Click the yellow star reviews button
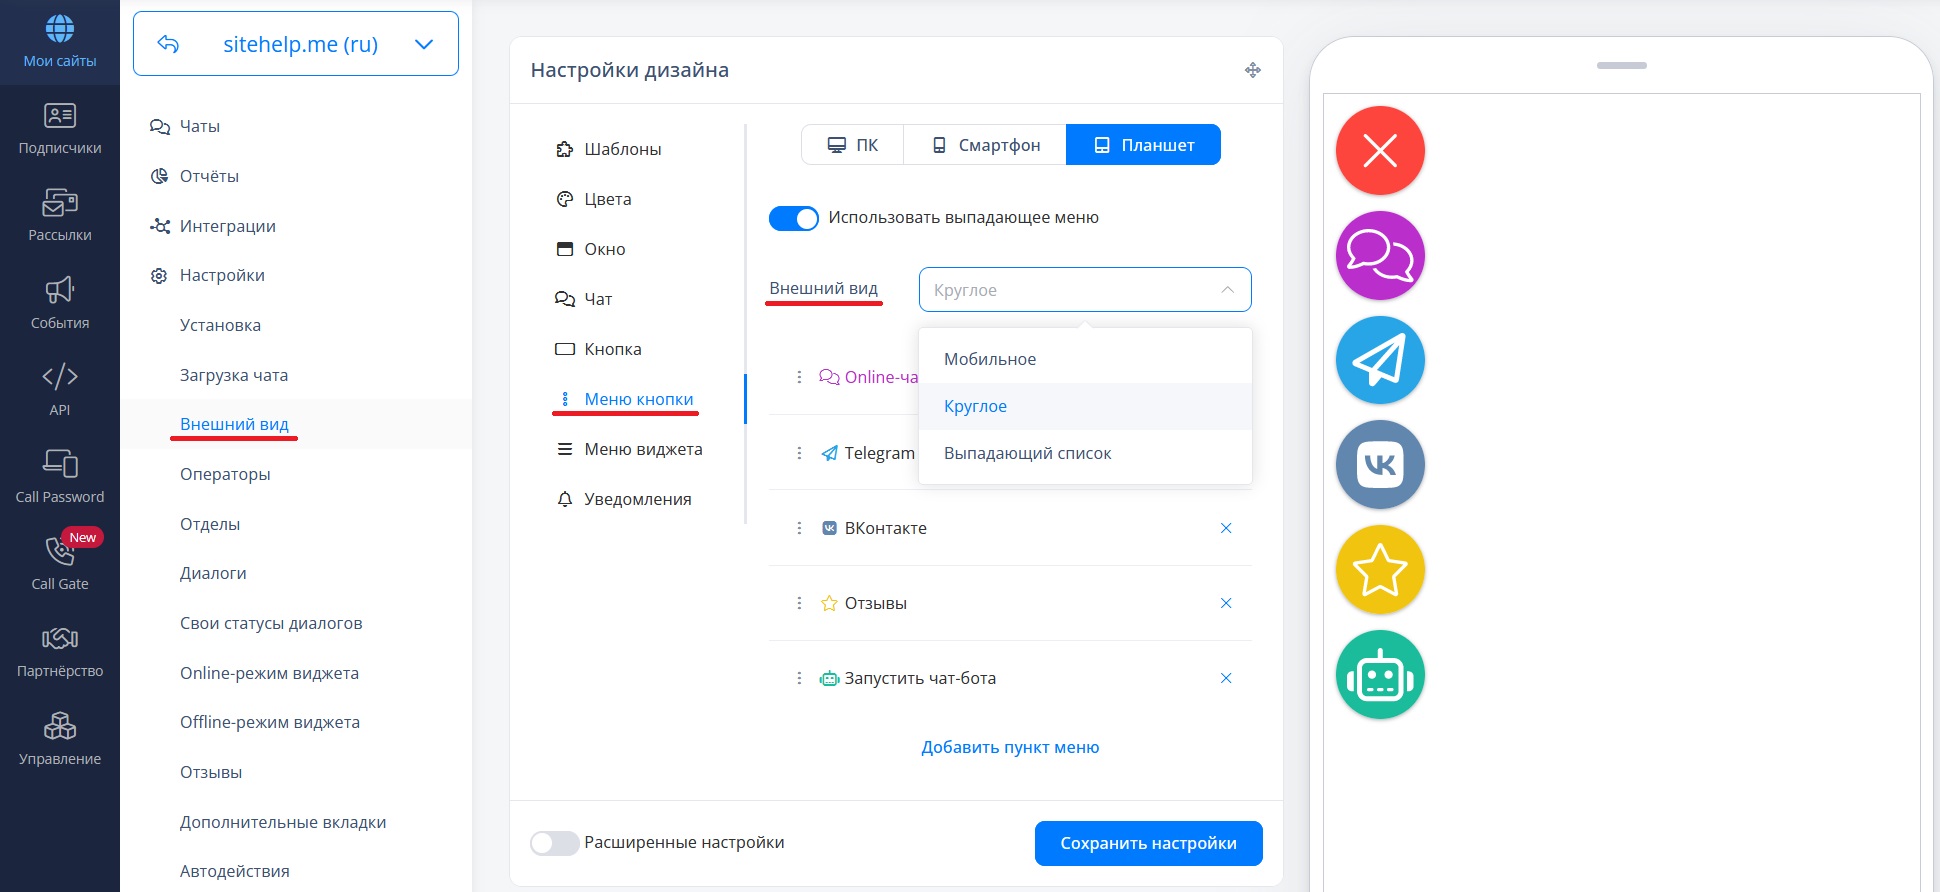Viewport: 1940px width, 892px height. pyautogui.click(x=1380, y=570)
